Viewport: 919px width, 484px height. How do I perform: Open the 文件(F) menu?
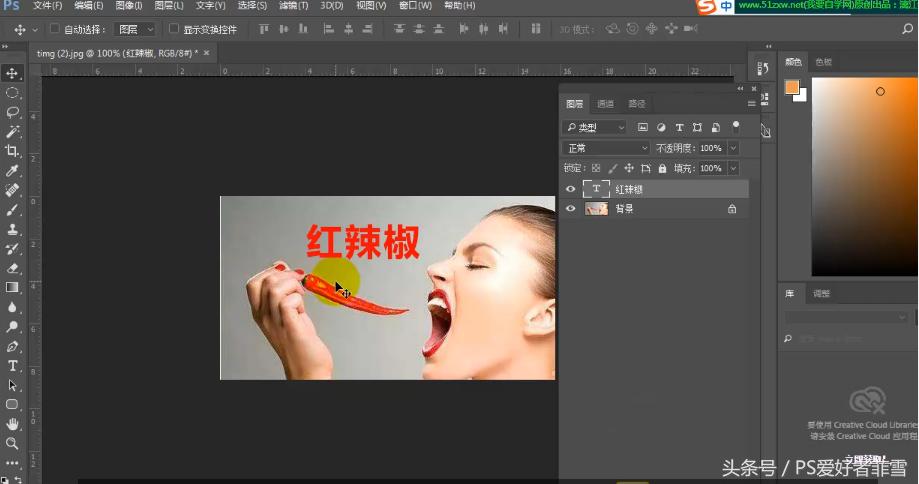tap(47, 5)
